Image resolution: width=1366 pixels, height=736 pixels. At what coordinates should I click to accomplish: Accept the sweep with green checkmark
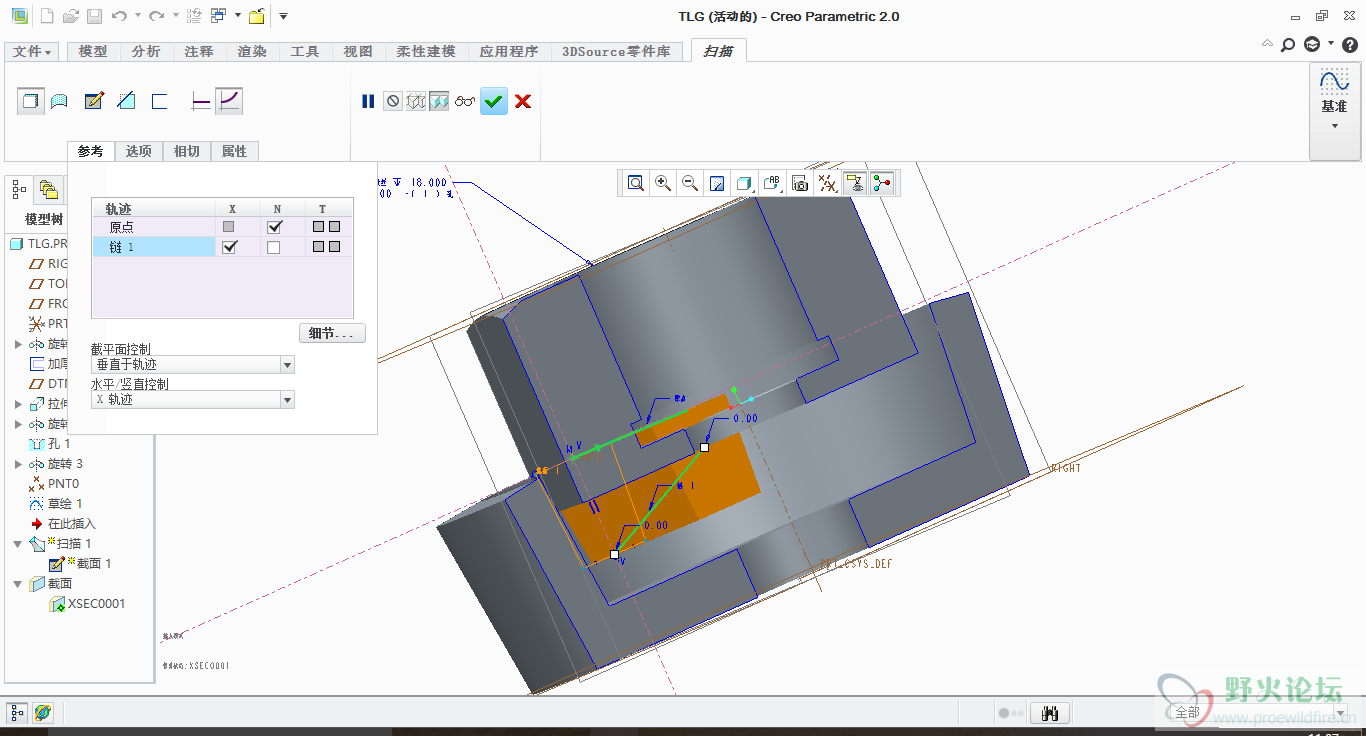[494, 101]
